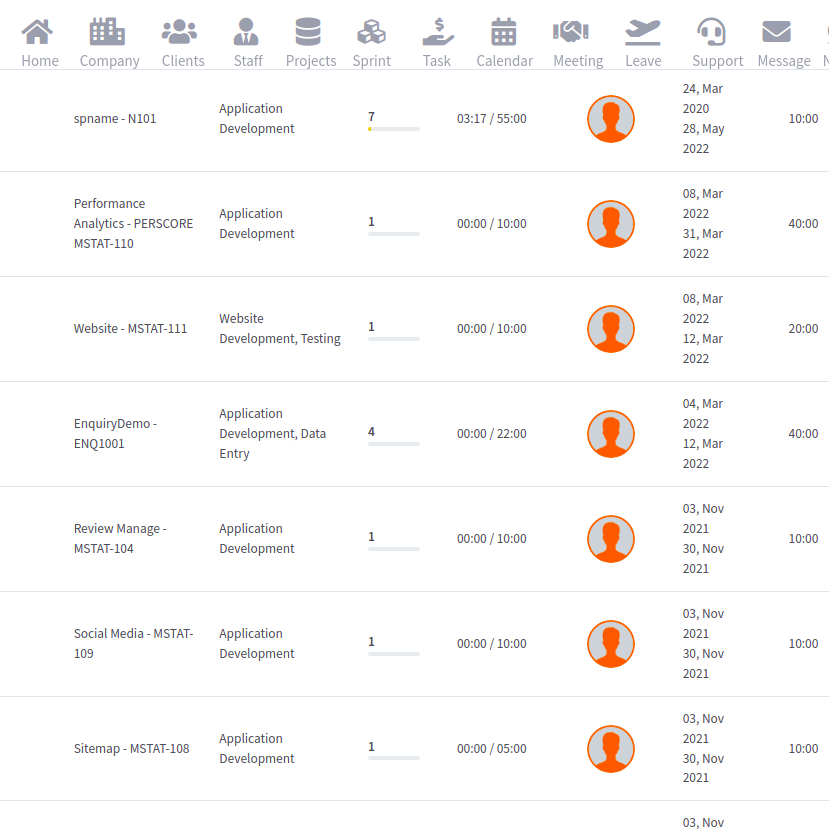Click the user avatar in Sitemap row
829x829 pixels.
click(610, 749)
